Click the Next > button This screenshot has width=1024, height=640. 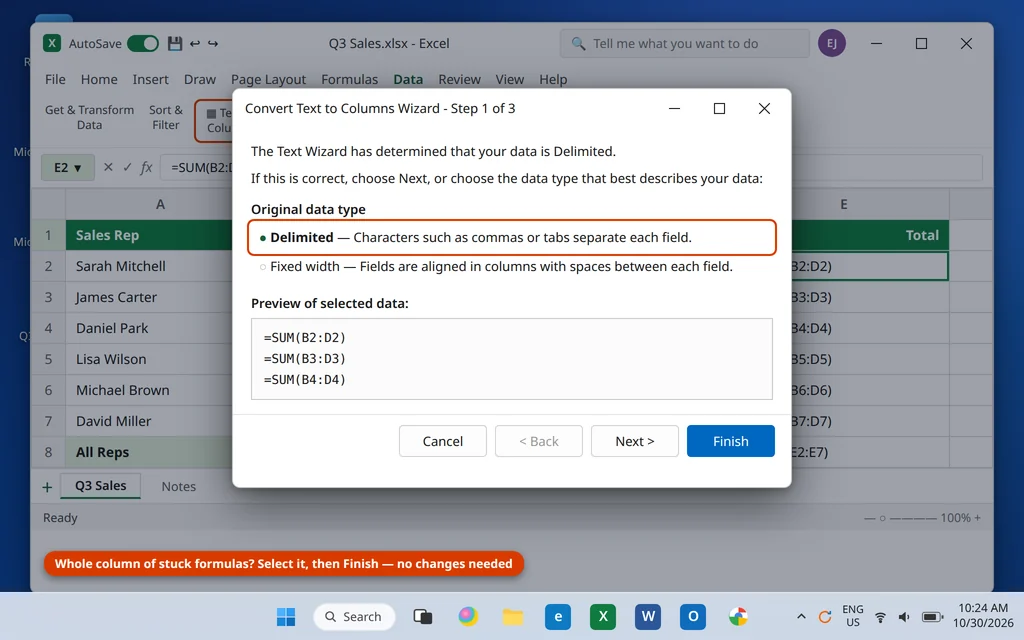pyautogui.click(x=635, y=441)
